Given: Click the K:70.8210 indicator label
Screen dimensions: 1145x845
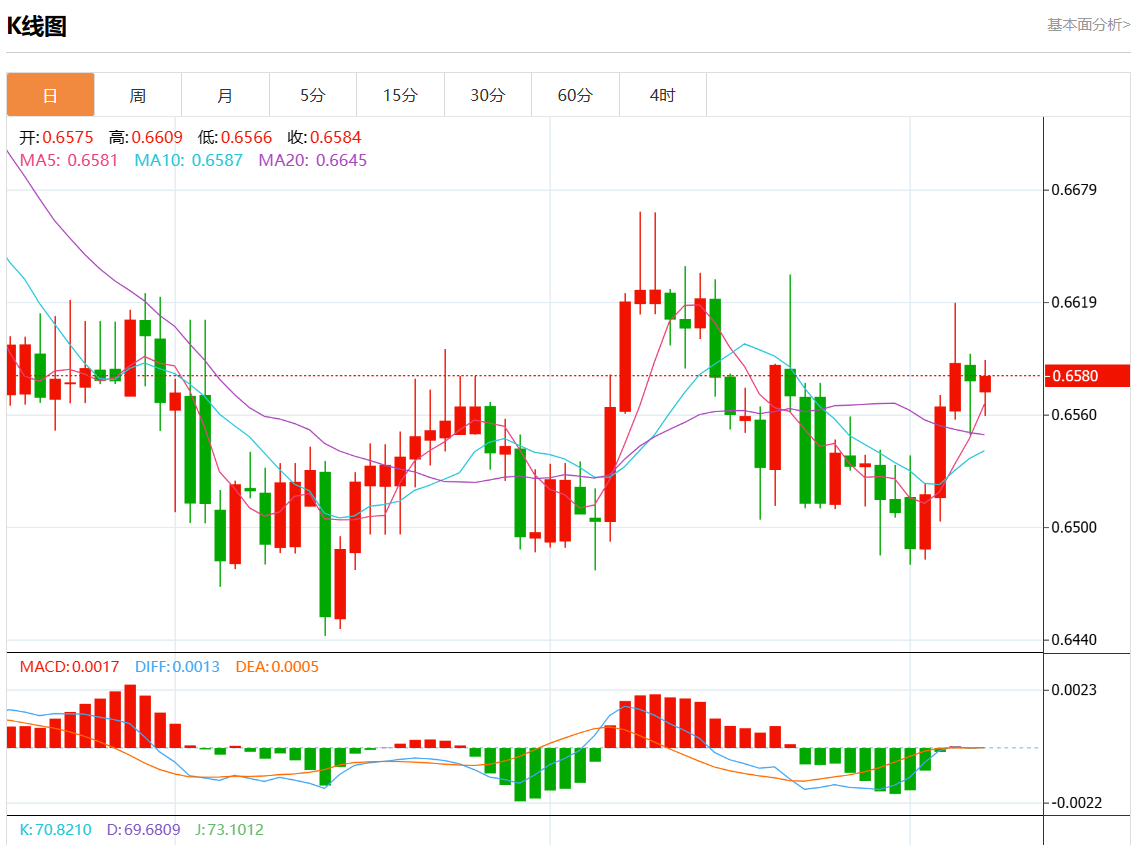Looking at the screenshot, I should tap(55, 830).
